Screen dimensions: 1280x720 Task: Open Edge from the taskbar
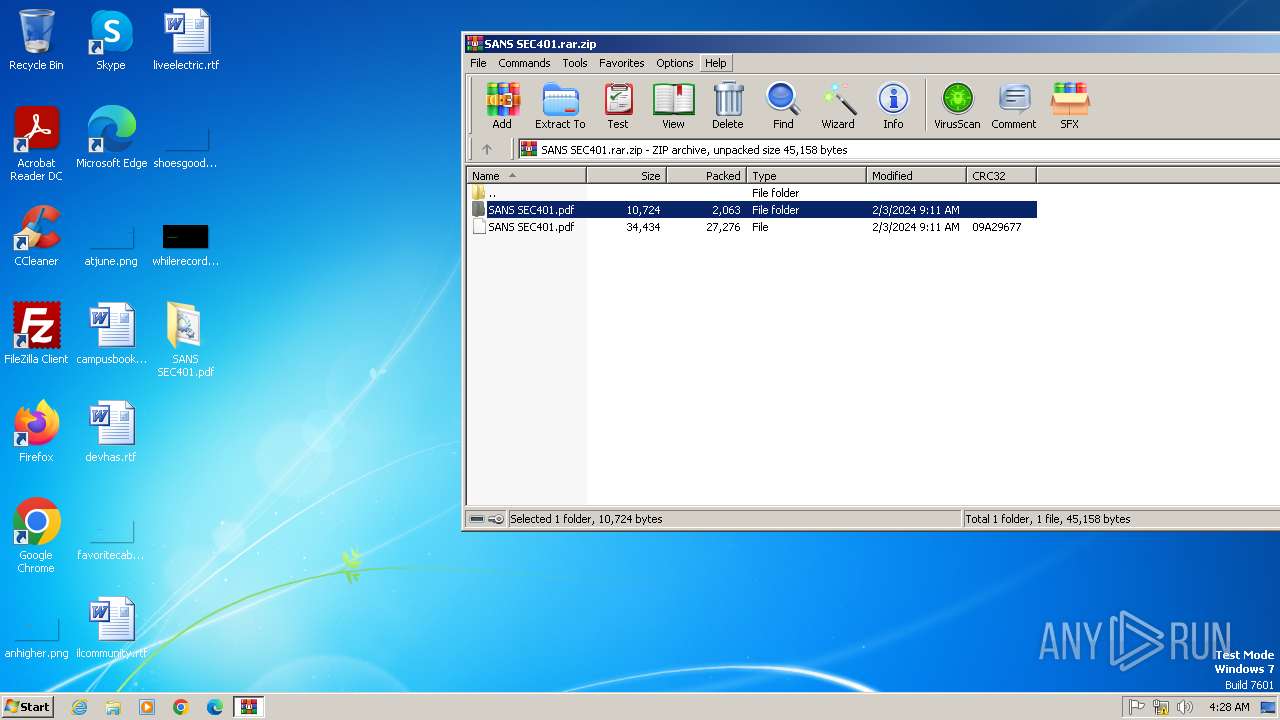tap(215, 707)
